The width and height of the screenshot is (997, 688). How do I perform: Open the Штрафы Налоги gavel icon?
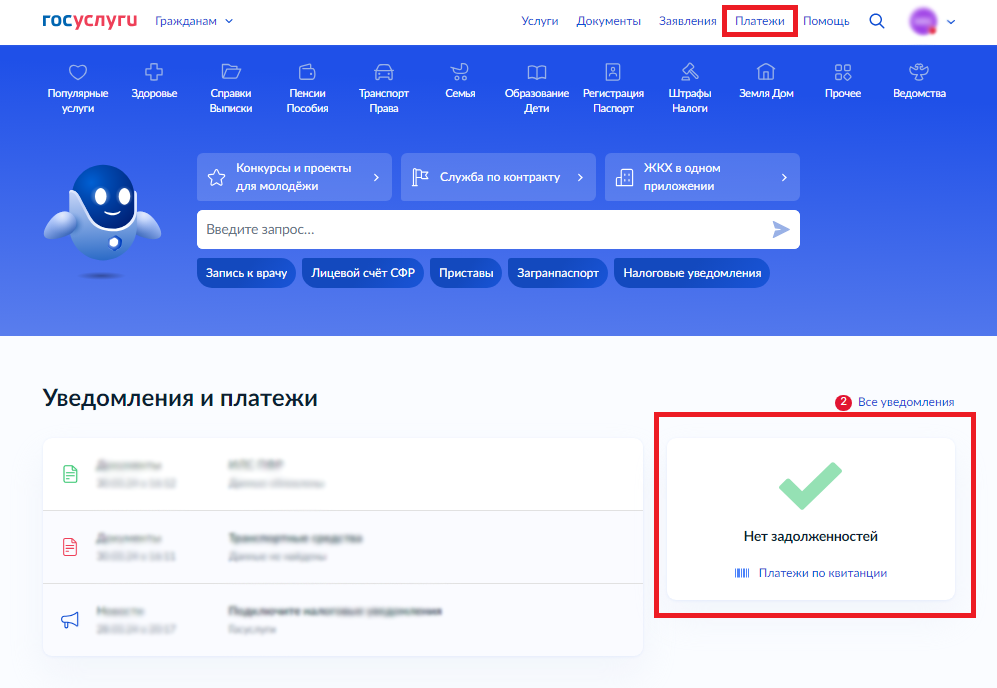689,72
